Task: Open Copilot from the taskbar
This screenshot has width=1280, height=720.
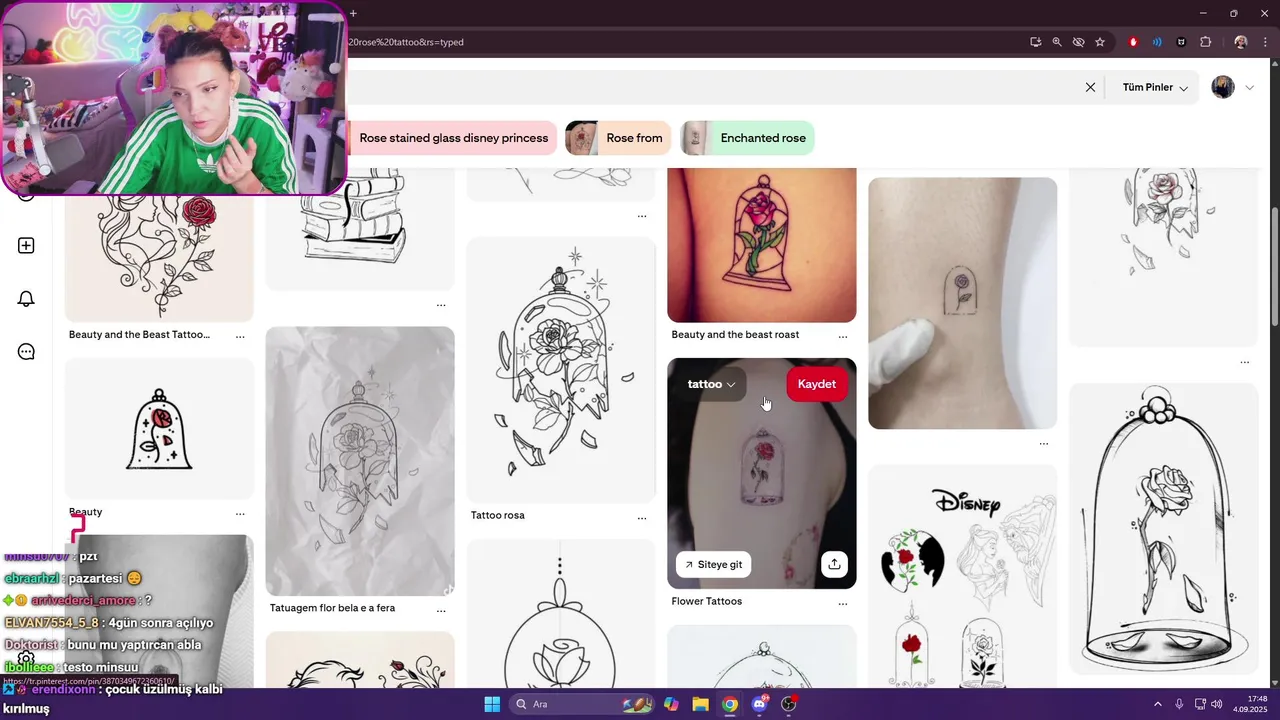Action: (672, 704)
